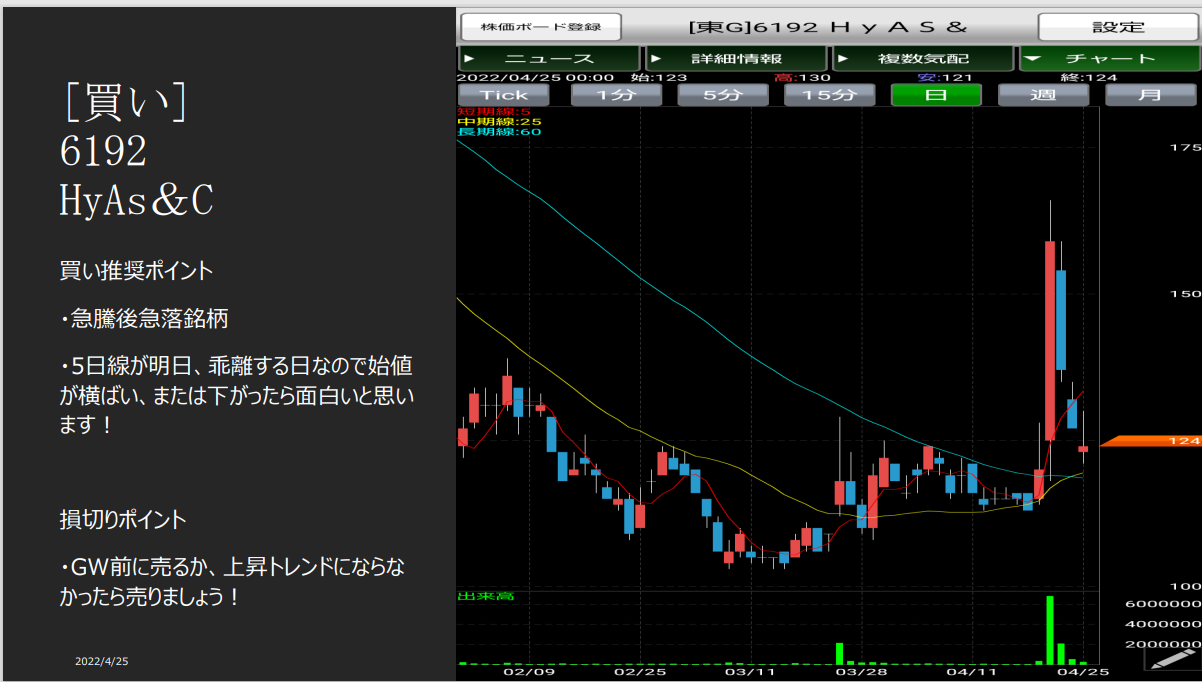Select the 日 daily chart interval
This screenshot has width=1202, height=682.
pyautogui.click(x=937, y=95)
